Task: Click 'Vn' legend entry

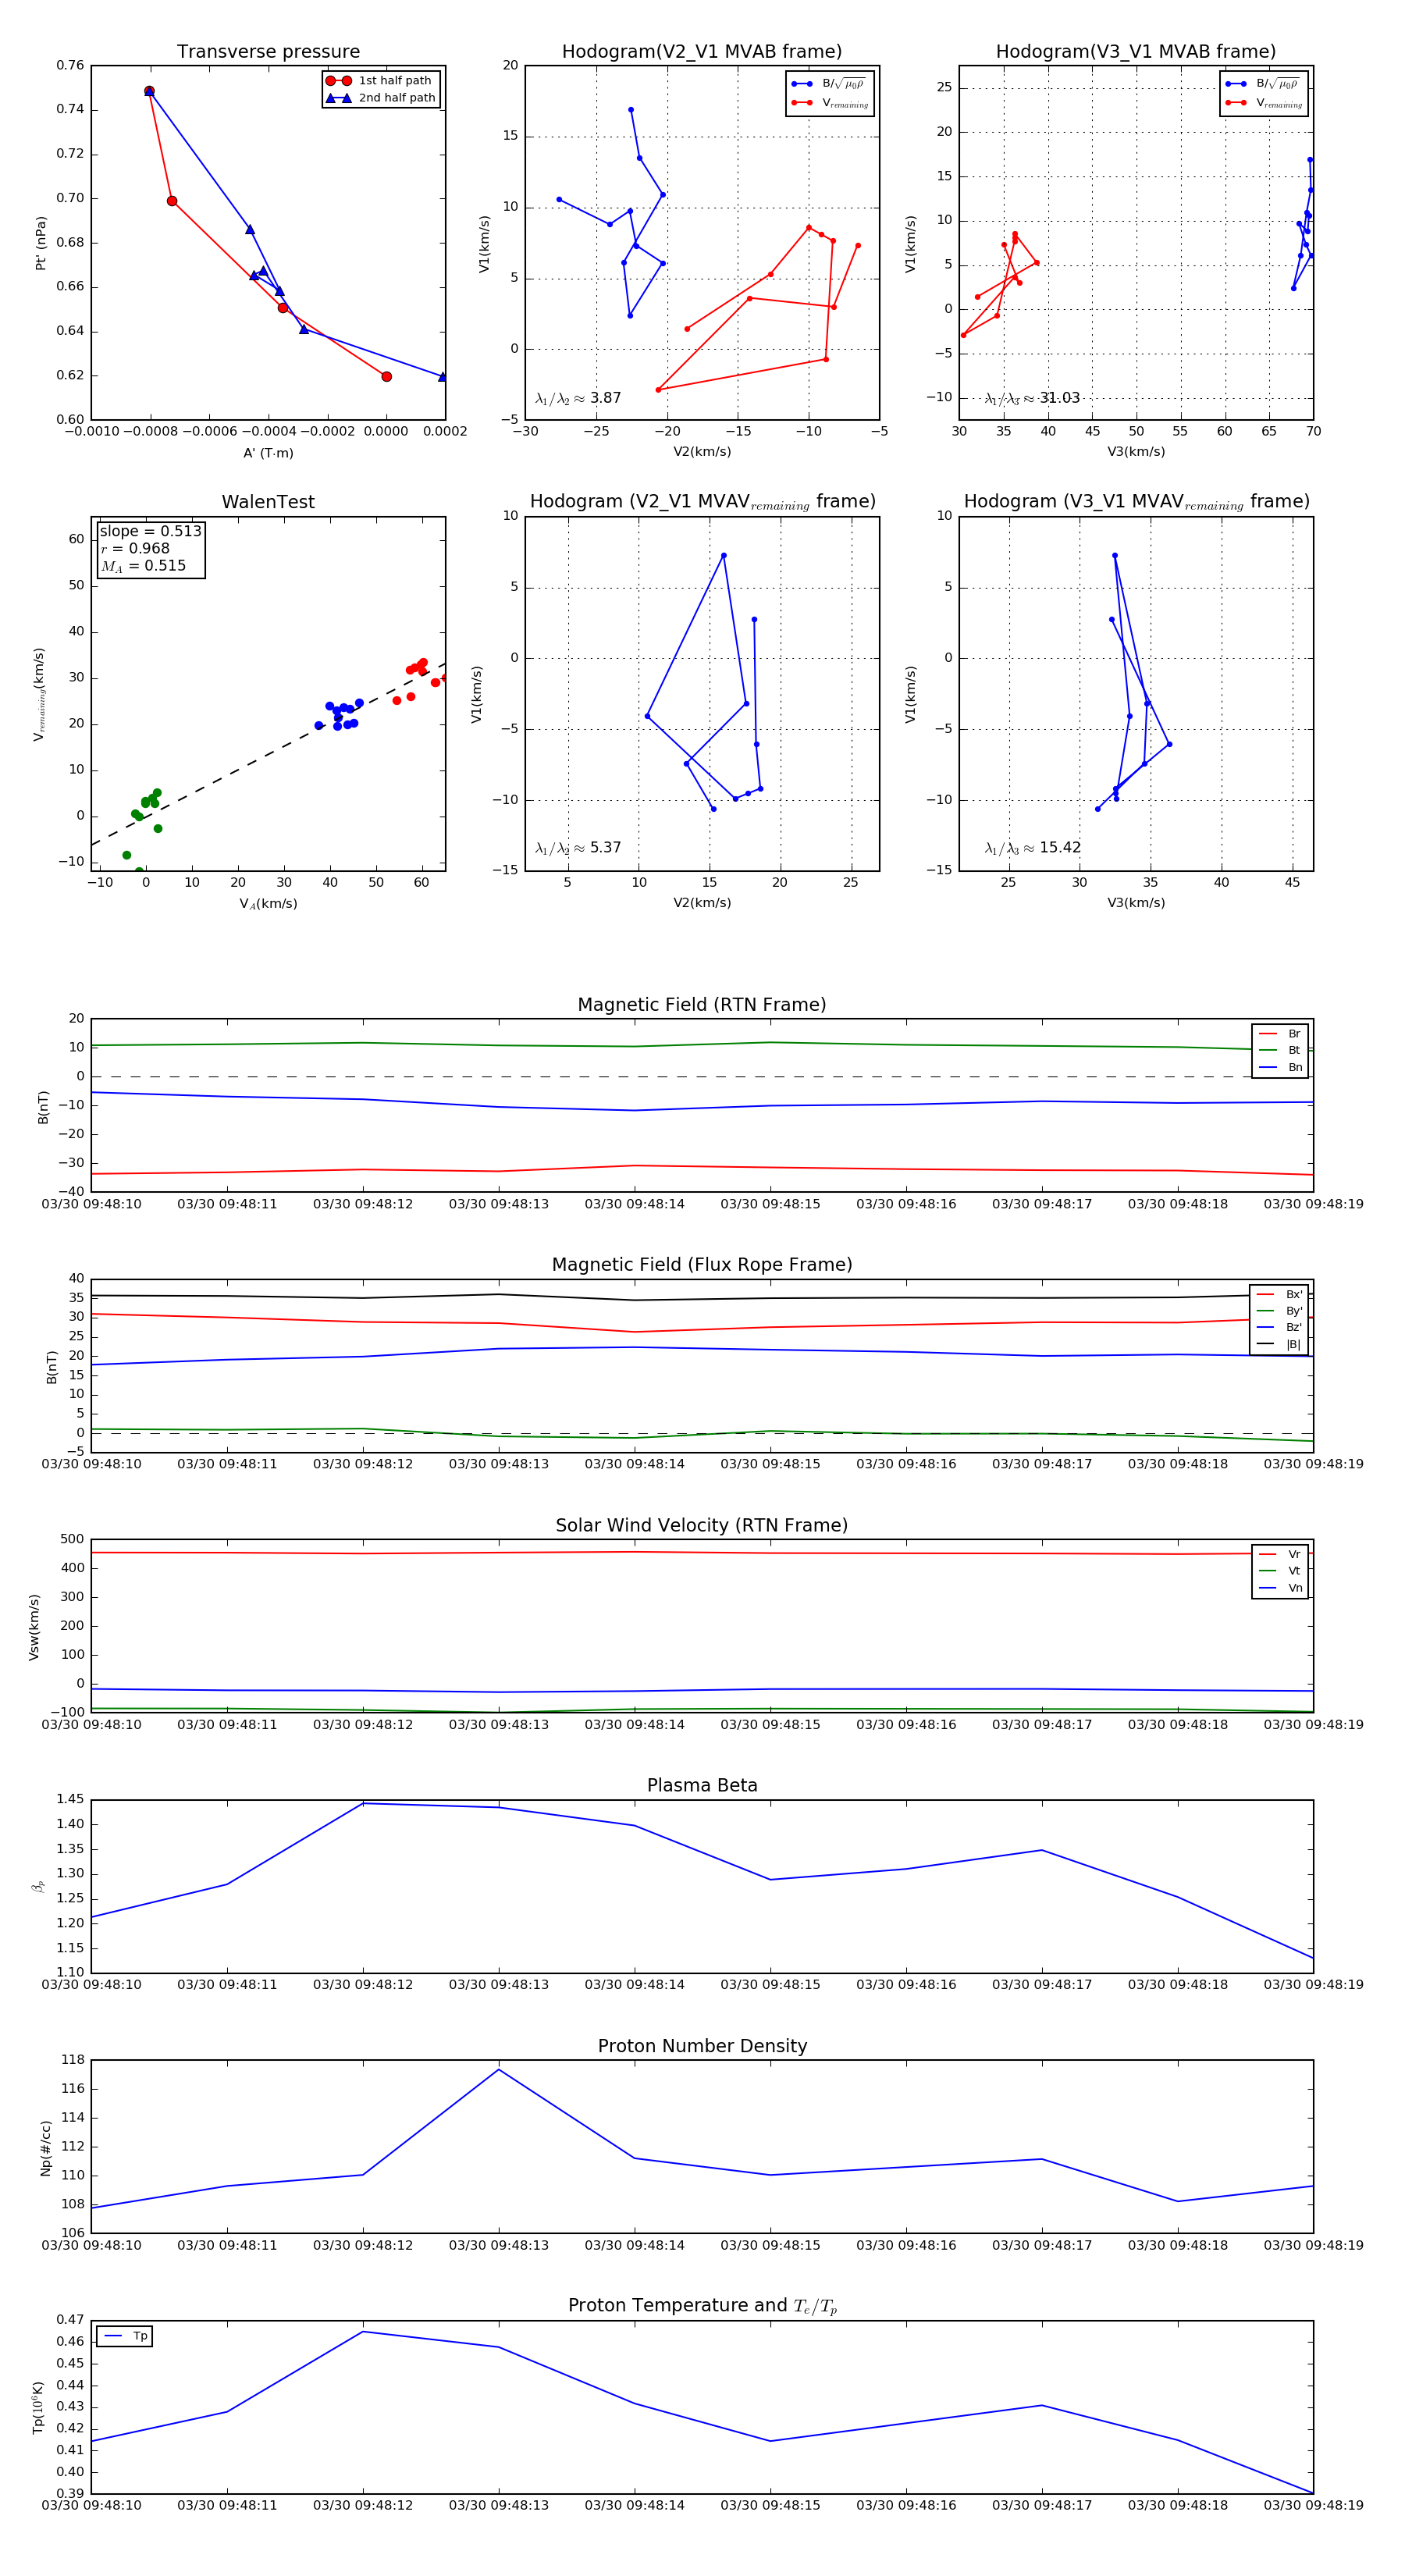Action: pyautogui.click(x=1281, y=1588)
